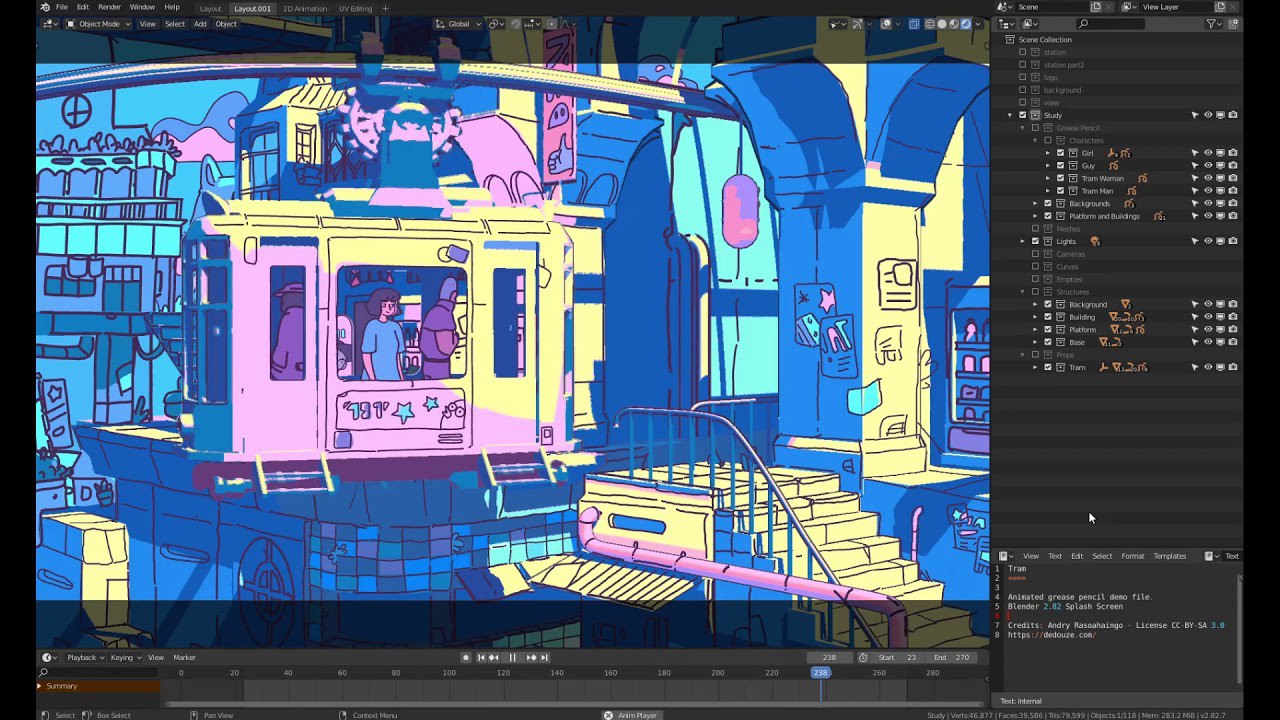Image resolution: width=1280 pixels, height=720 pixels.
Task: Jump to previous keyframe
Action: 494,657
